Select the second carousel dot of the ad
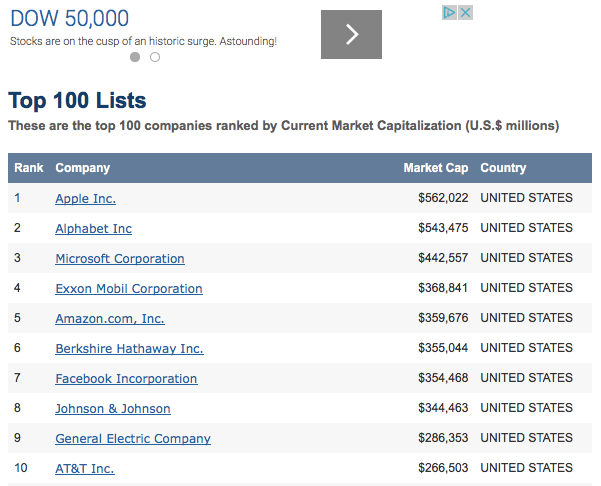 click(x=155, y=57)
